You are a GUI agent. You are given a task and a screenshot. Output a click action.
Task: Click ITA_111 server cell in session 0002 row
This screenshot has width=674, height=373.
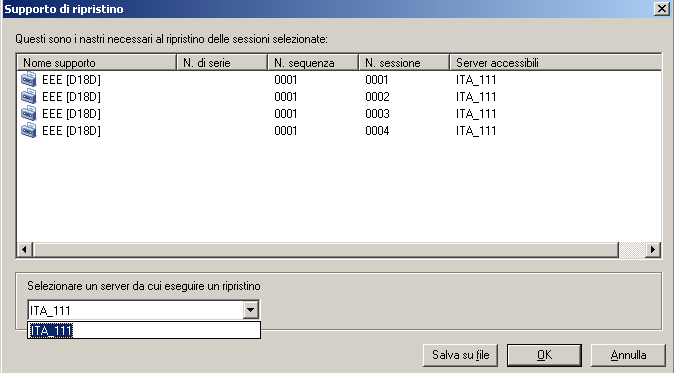point(476,97)
